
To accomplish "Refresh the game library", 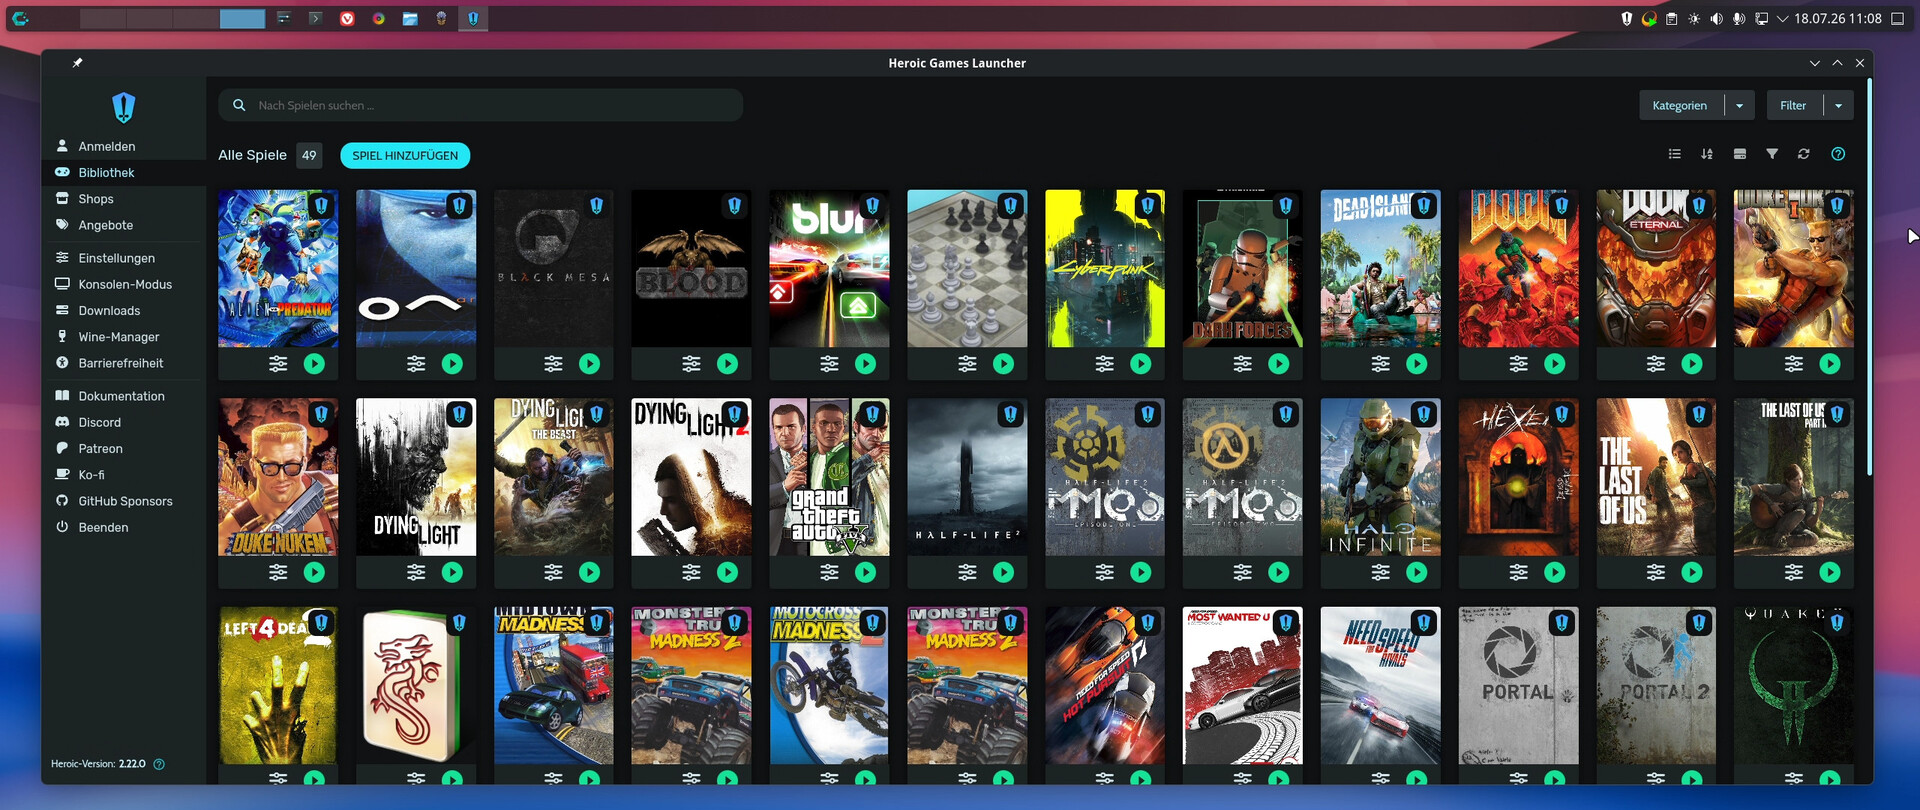I will (x=1804, y=154).
